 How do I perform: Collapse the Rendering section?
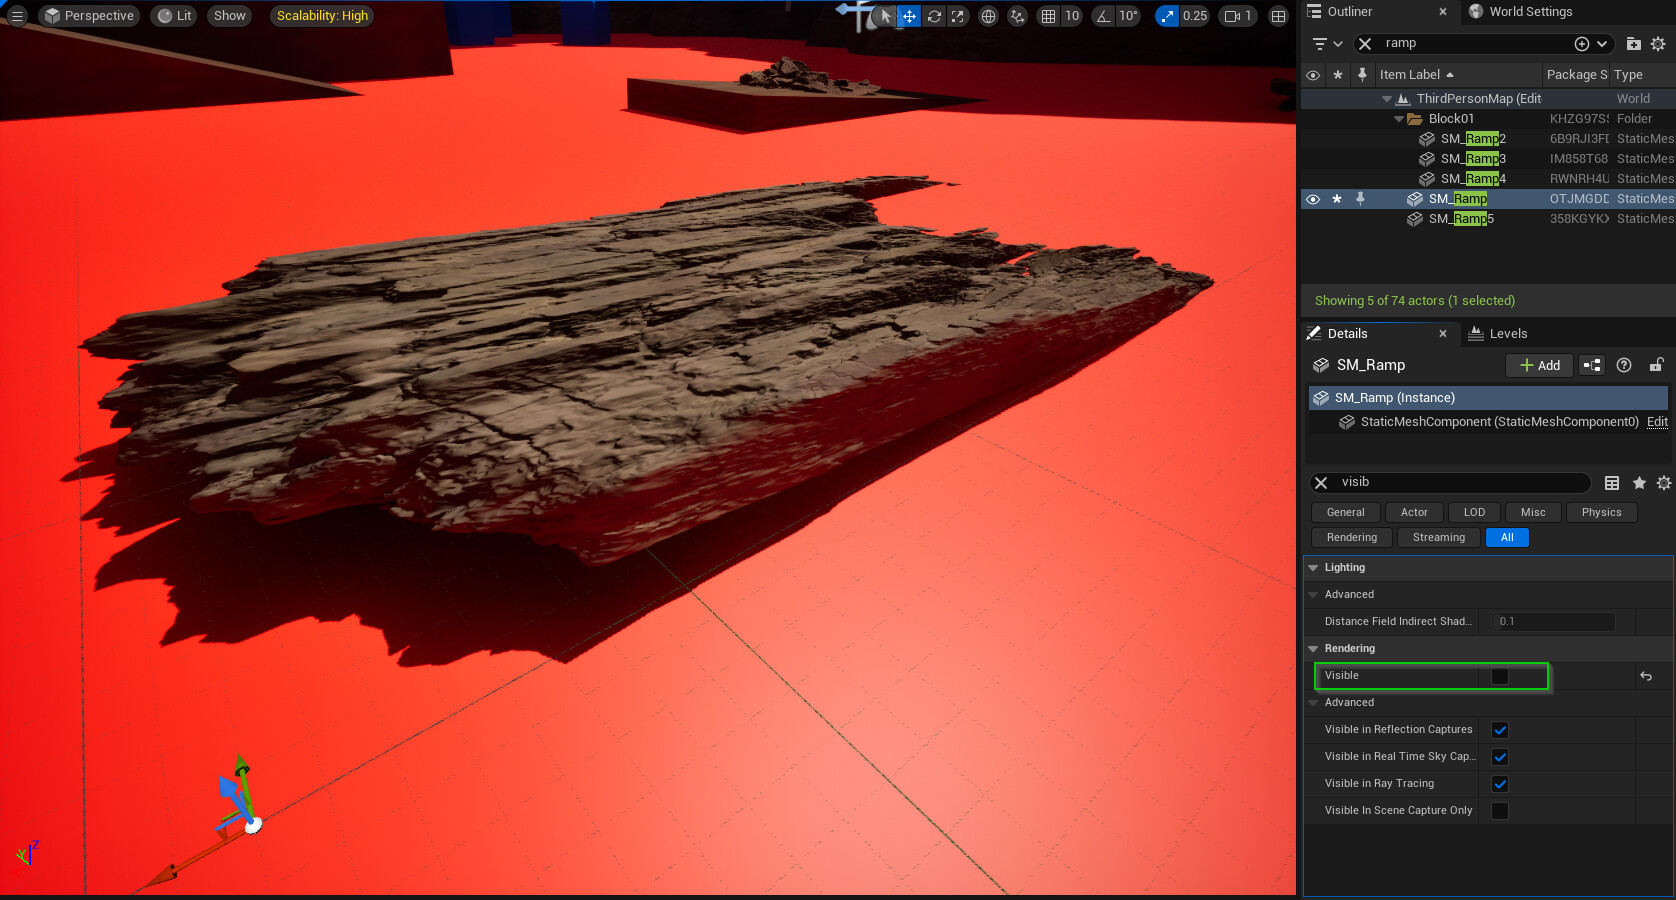coord(1313,649)
